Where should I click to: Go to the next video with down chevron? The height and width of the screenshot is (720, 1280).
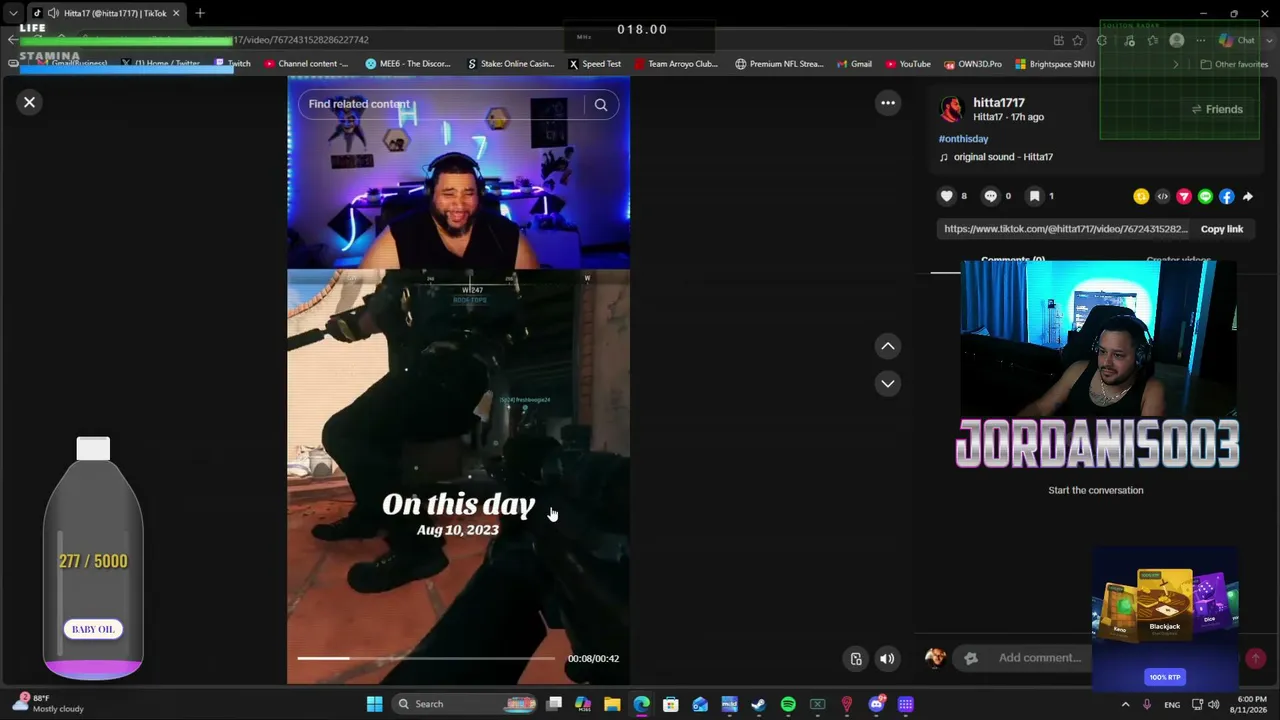click(887, 383)
